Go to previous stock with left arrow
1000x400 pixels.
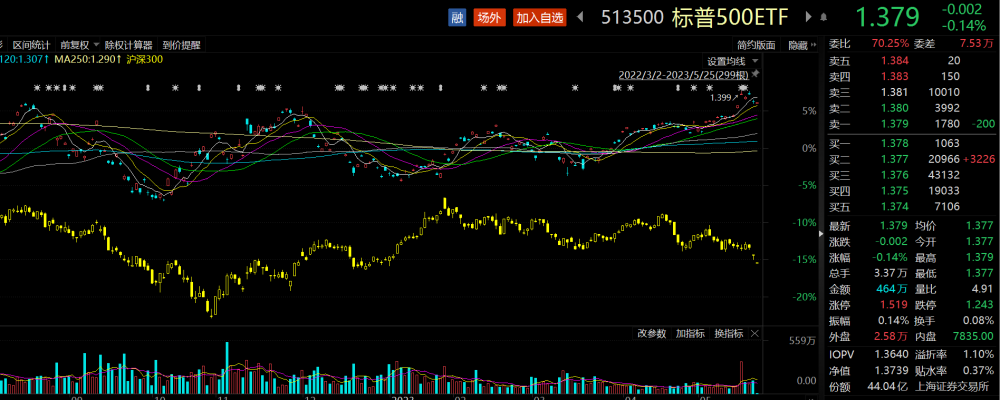580,17
